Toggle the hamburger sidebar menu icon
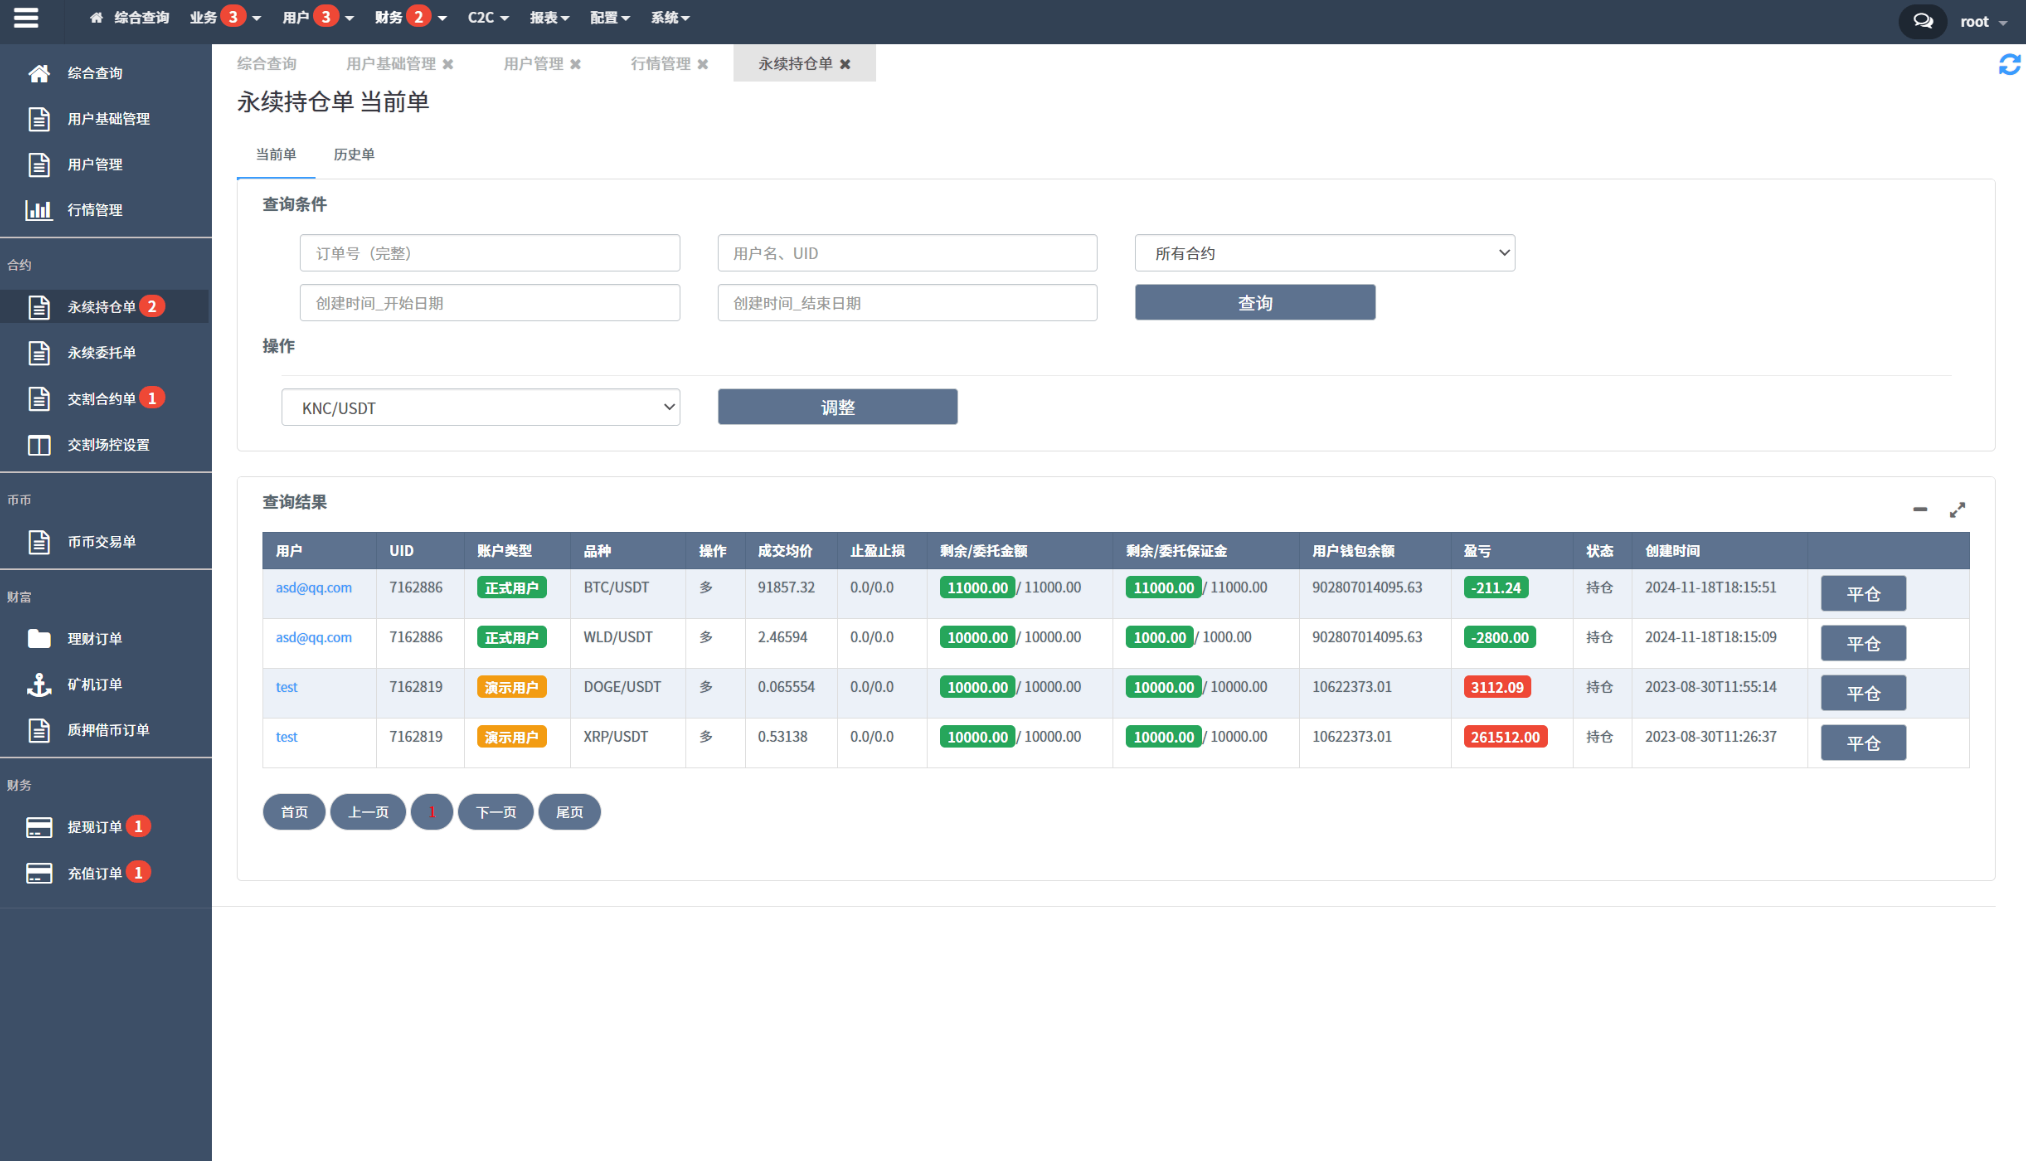The image size is (2026, 1161). [26, 18]
